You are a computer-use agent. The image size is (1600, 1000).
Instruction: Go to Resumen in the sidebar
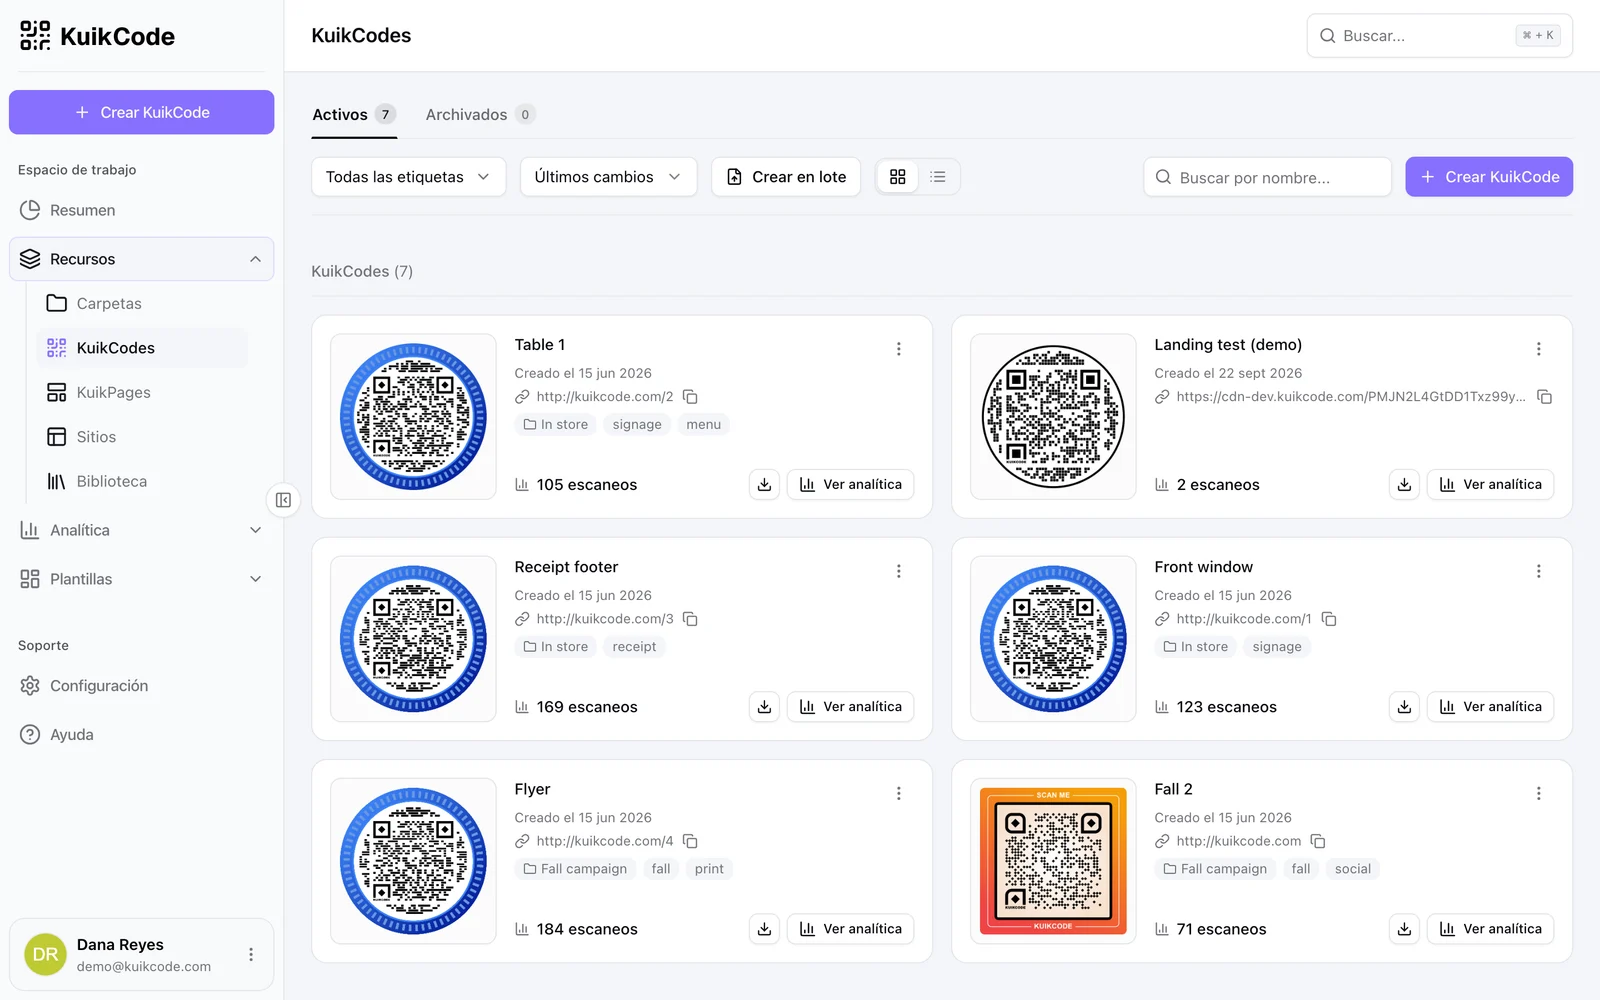[x=141, y=210]
